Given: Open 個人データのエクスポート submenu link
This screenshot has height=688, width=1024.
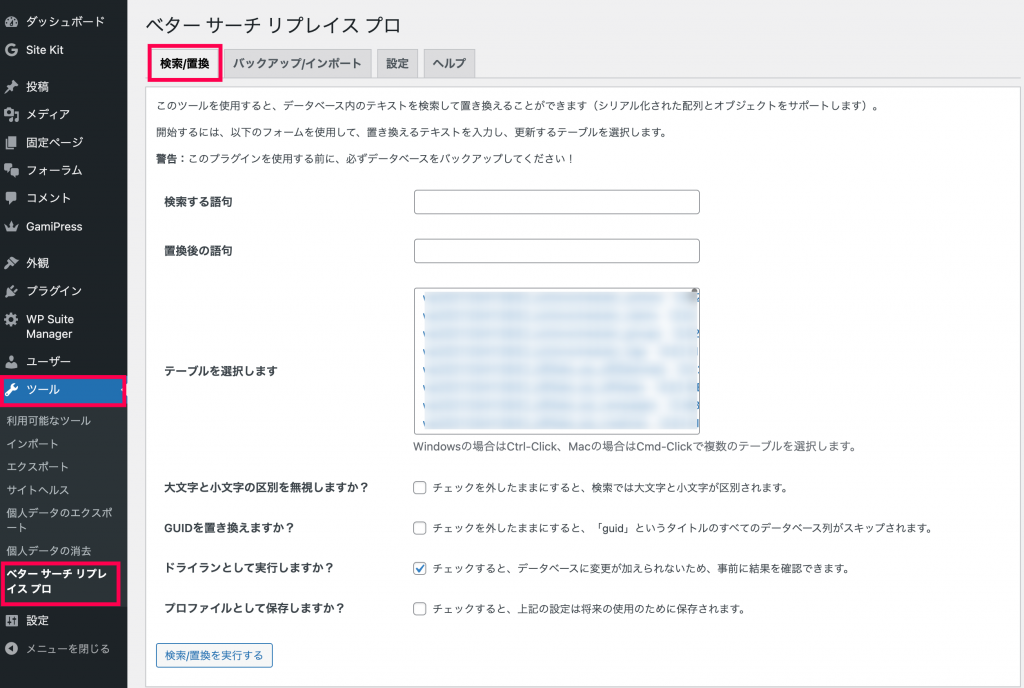Looking at the screenshot, I should [x=59, y=520].
